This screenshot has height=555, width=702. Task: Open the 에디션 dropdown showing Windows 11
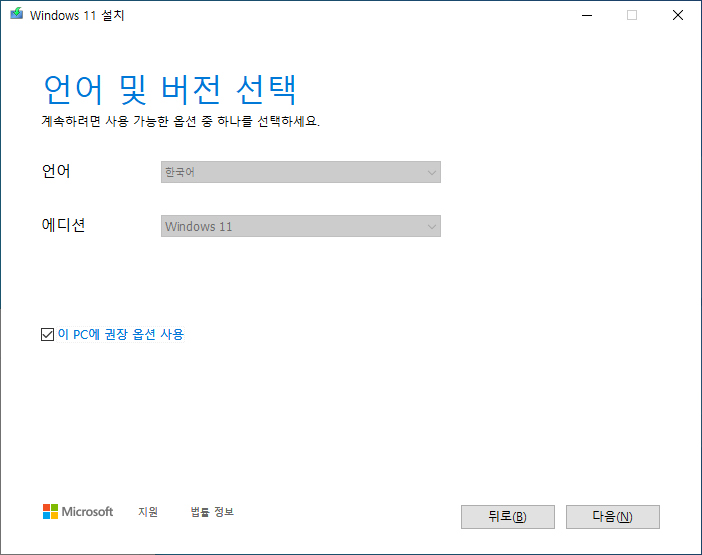pos(300,226)
